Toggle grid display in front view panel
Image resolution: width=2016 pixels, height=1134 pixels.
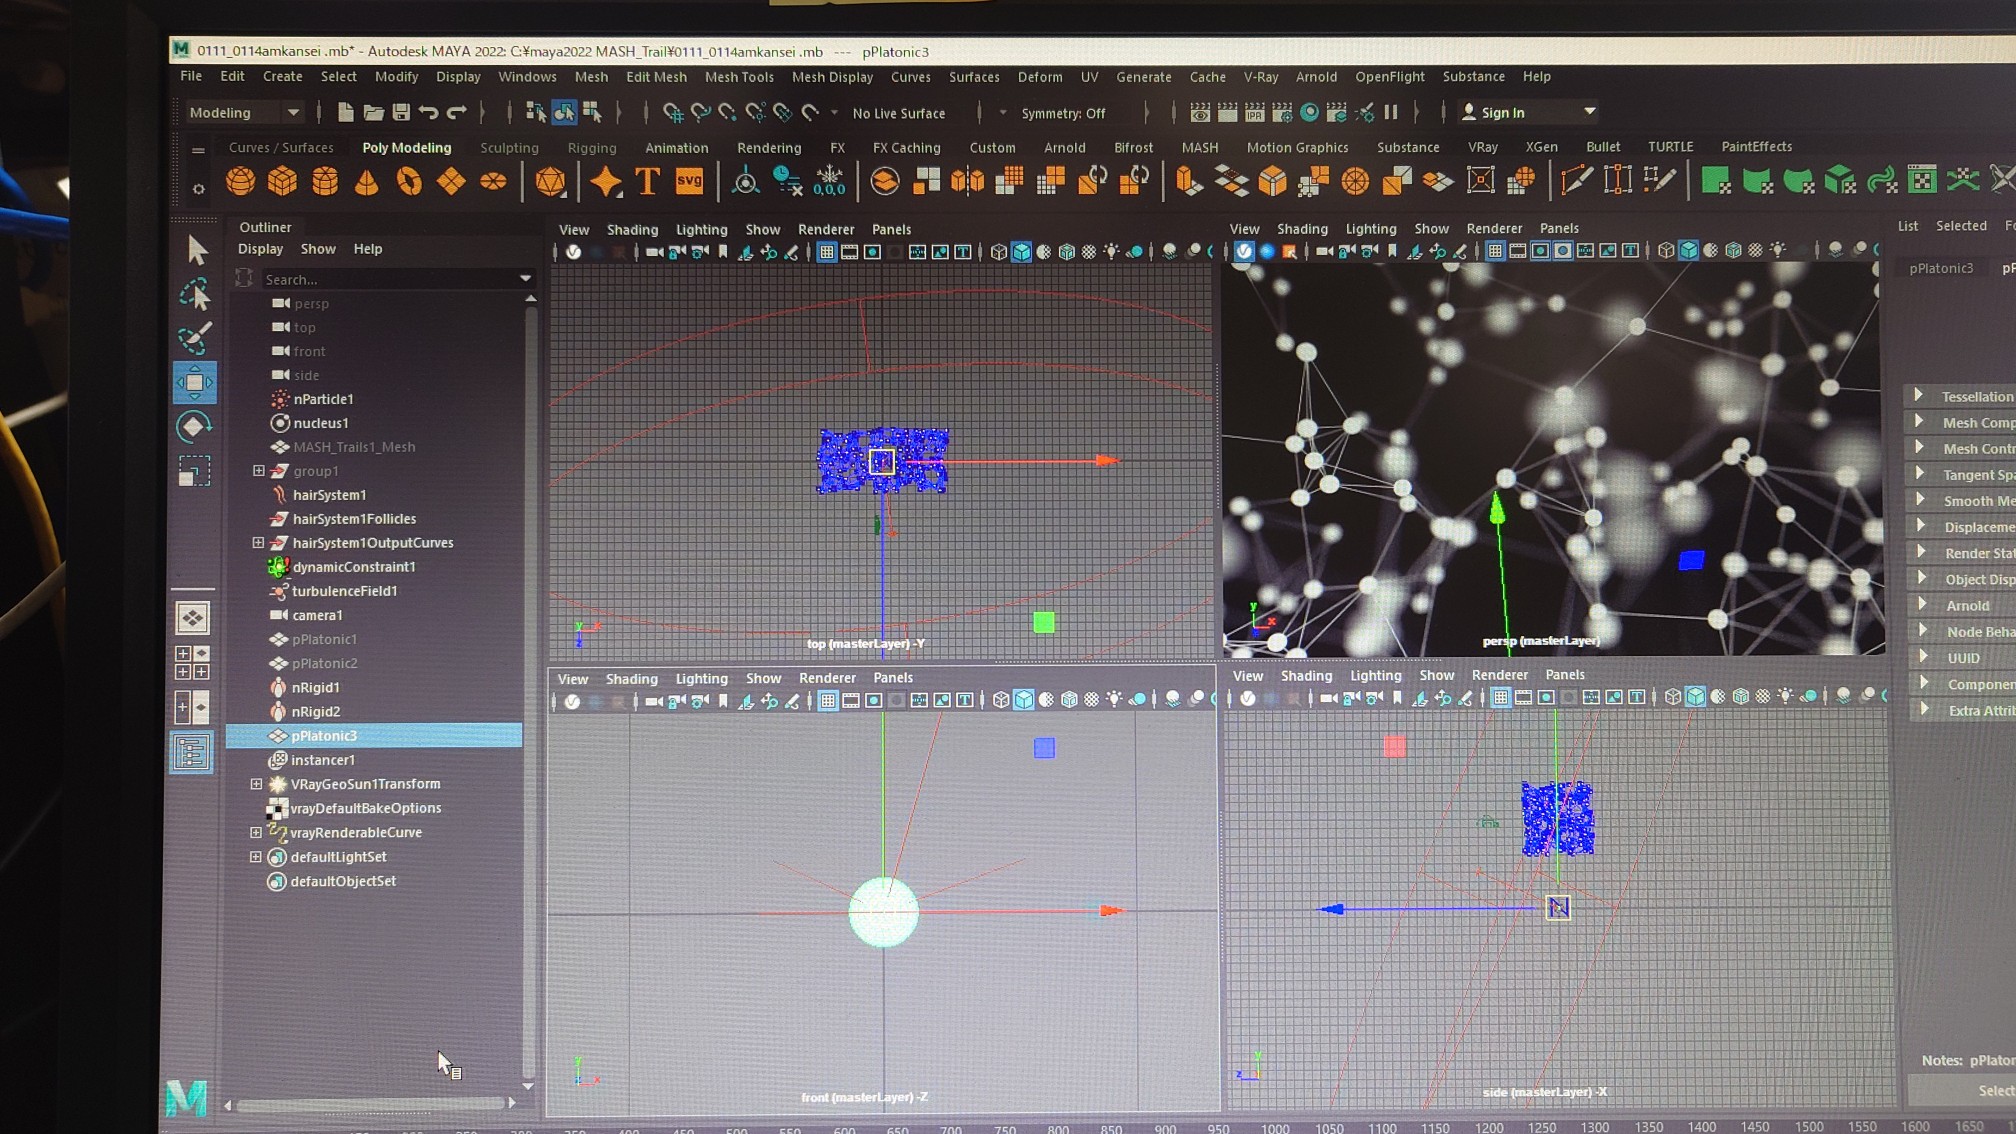pyautogui.click(x=828, y=701)
